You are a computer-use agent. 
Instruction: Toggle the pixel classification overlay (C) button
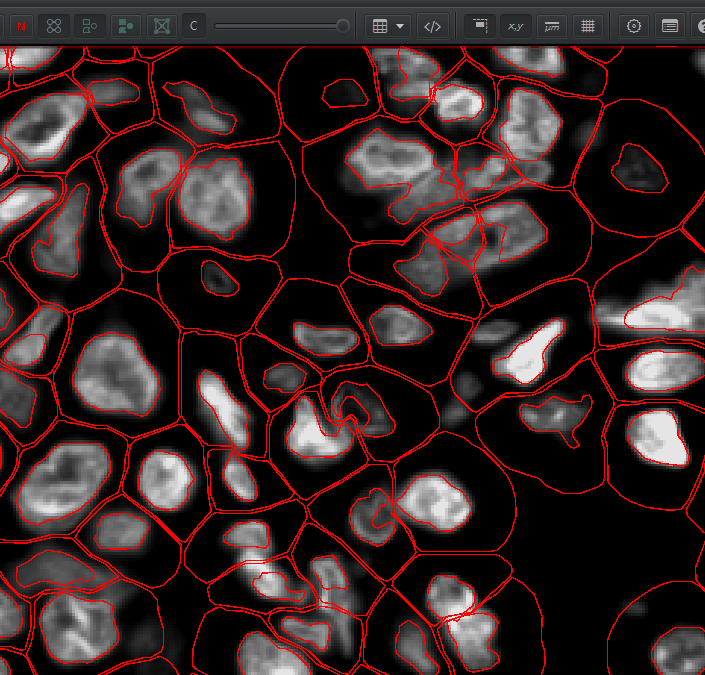pos(193,26)
